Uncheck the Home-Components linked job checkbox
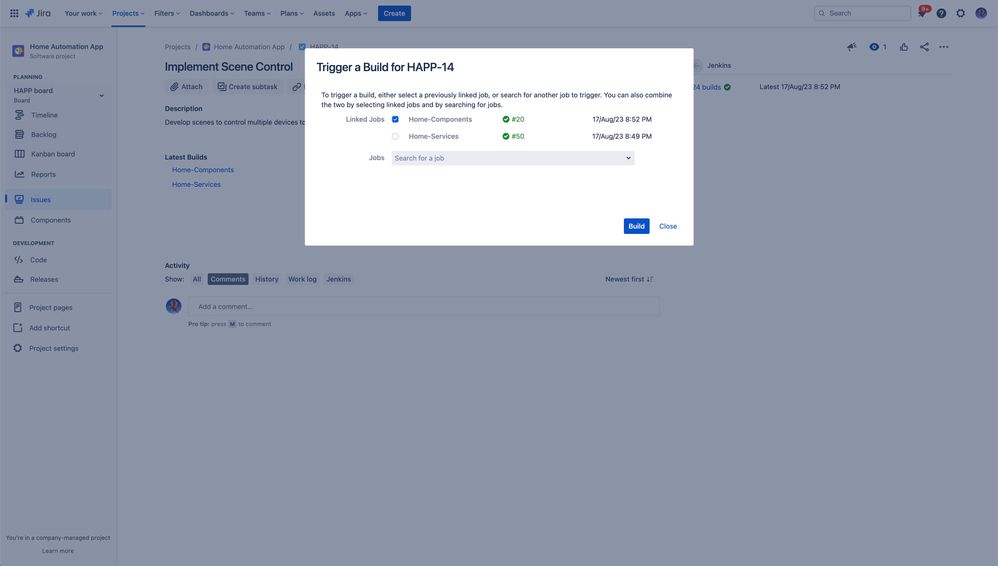Image resolution: width=998 pixels, height=566 pixels. (x=395, y=119)
